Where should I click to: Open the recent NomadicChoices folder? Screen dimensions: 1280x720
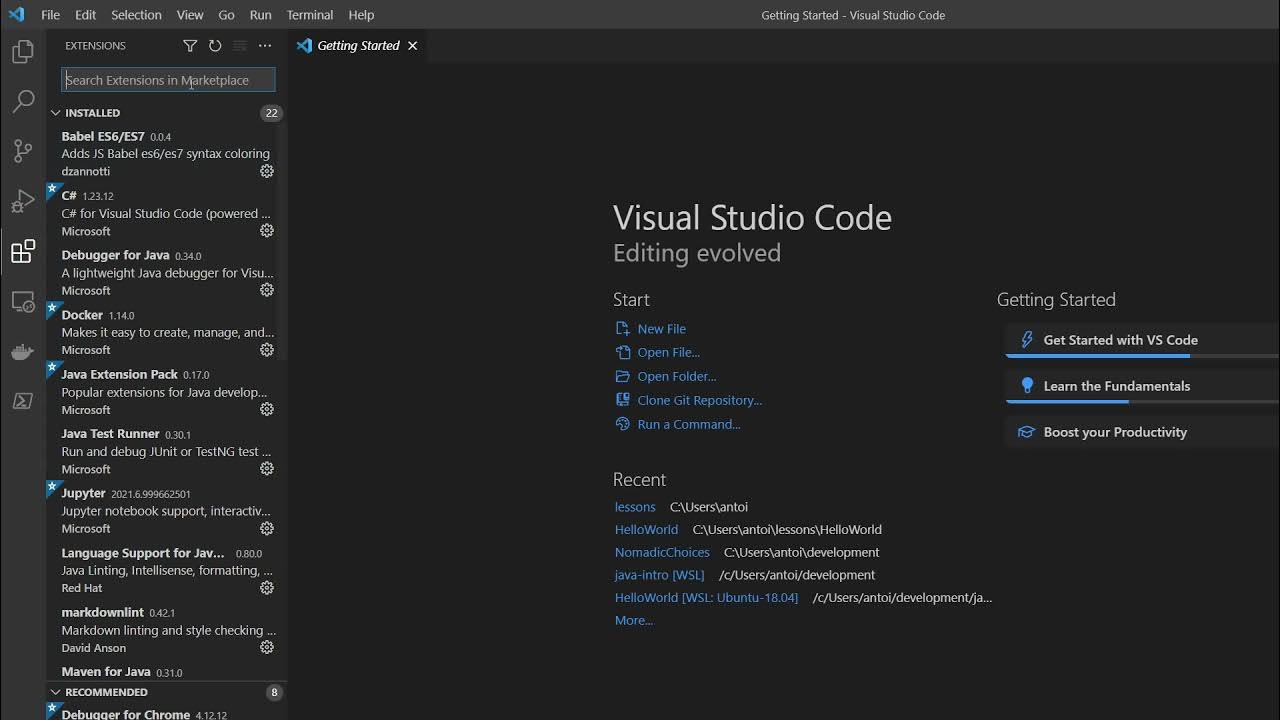pos(662,552)
